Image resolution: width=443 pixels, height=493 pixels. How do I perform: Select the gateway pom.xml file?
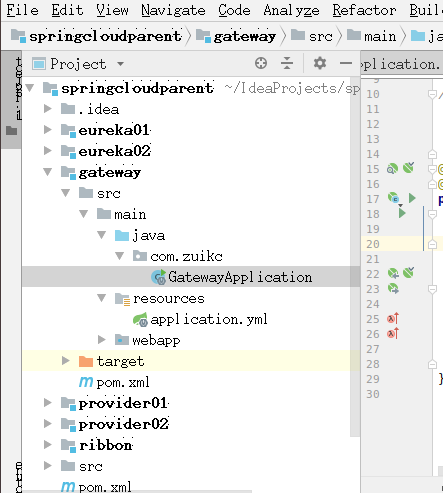(123, 382)
